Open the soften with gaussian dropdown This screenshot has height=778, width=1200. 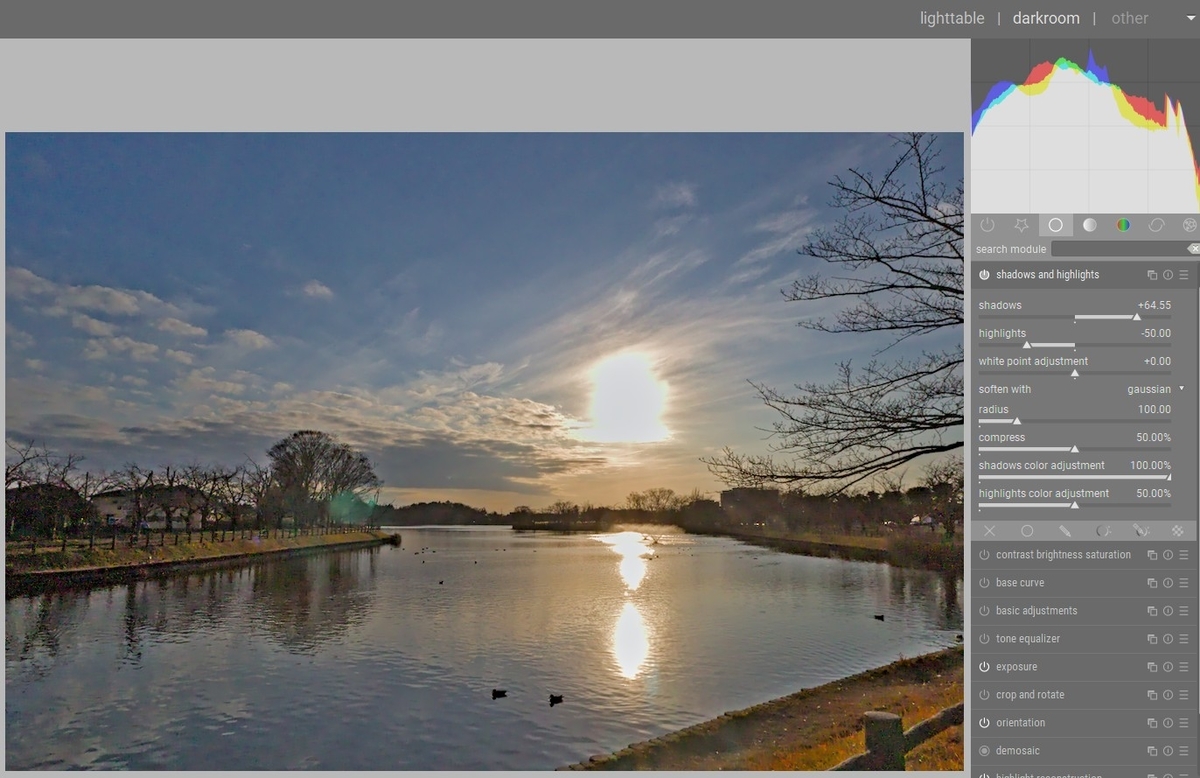point(1081,389)
